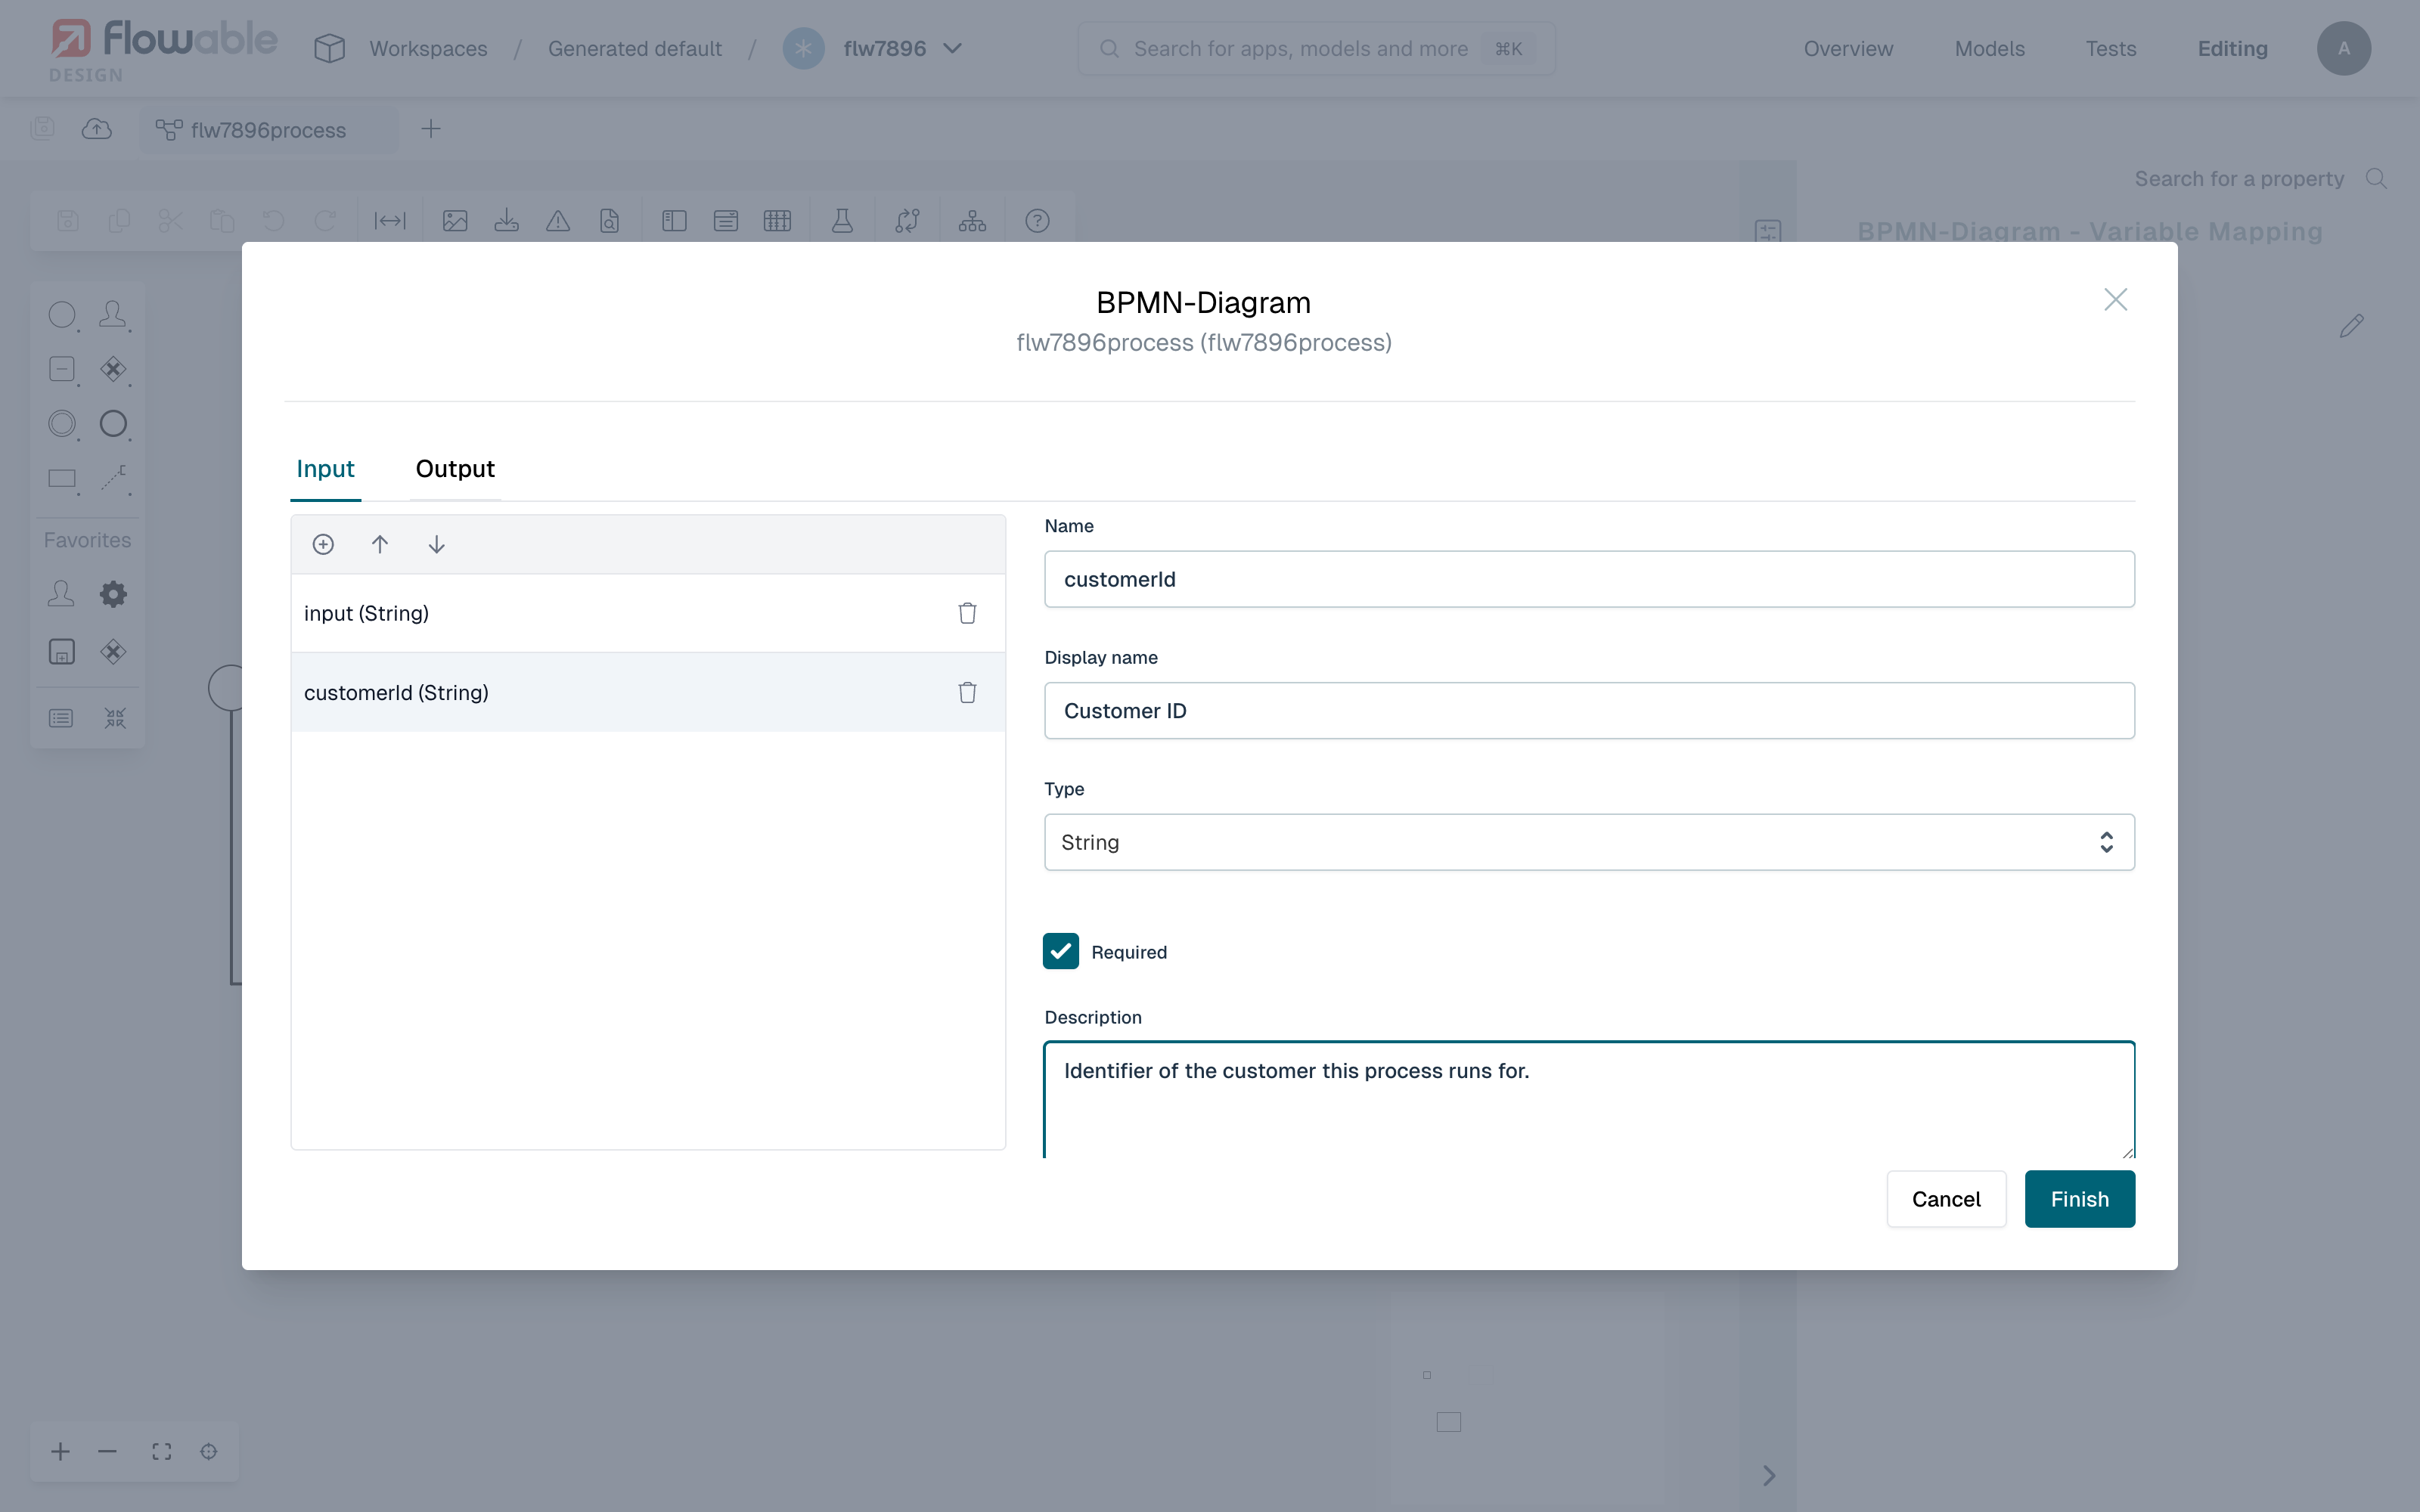Click the fit-width icon in the editor toolbar
The height and width of the screenshot is (1512, 2420).
[x=390, y=221]
